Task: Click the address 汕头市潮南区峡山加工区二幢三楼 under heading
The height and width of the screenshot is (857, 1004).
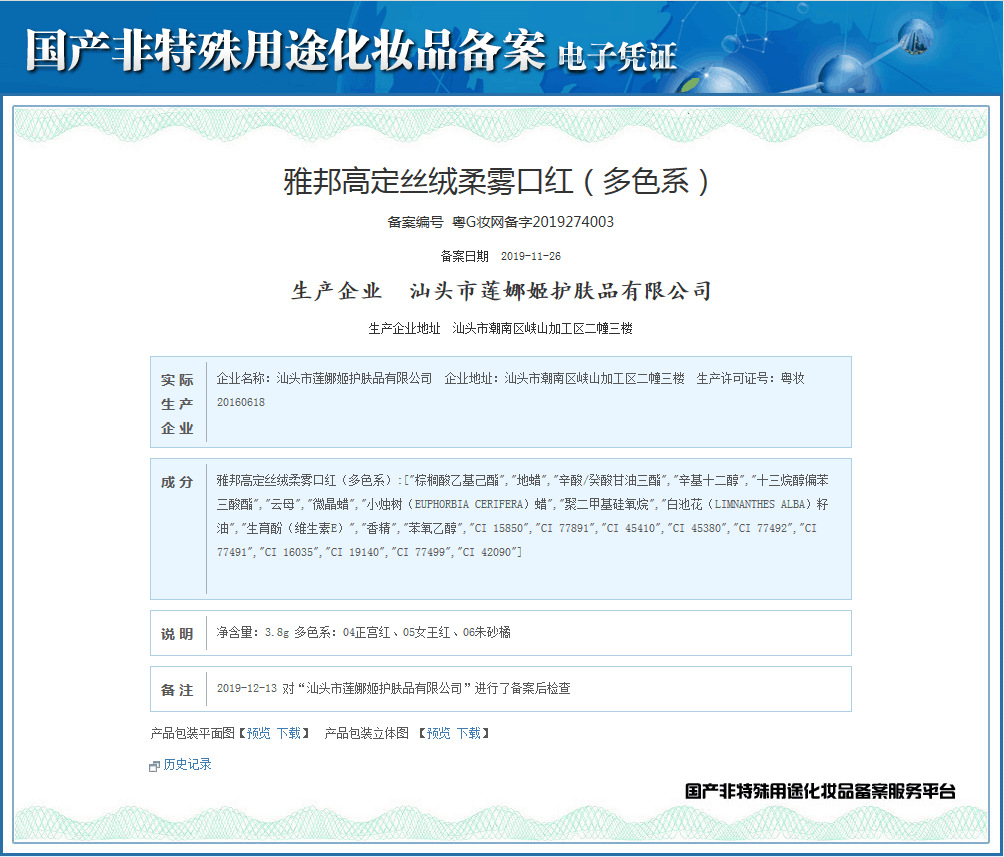Action: 542,329
